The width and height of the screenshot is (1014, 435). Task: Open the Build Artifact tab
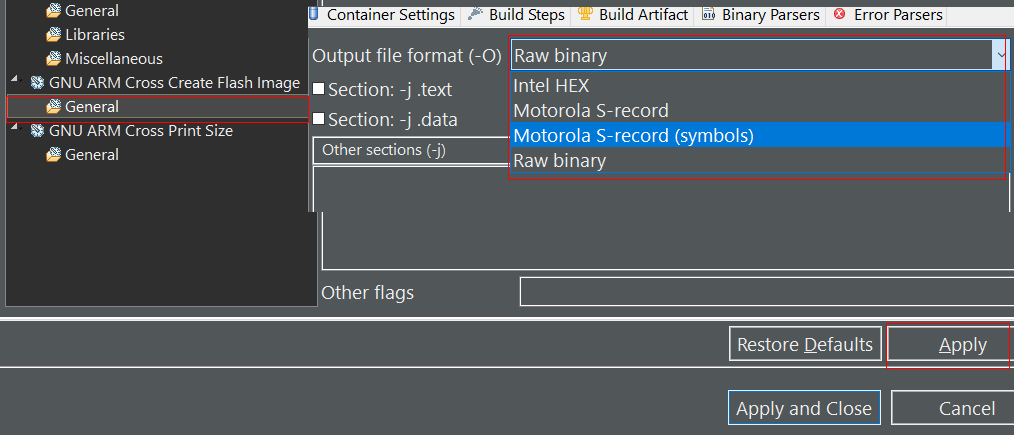click(635, 14)
